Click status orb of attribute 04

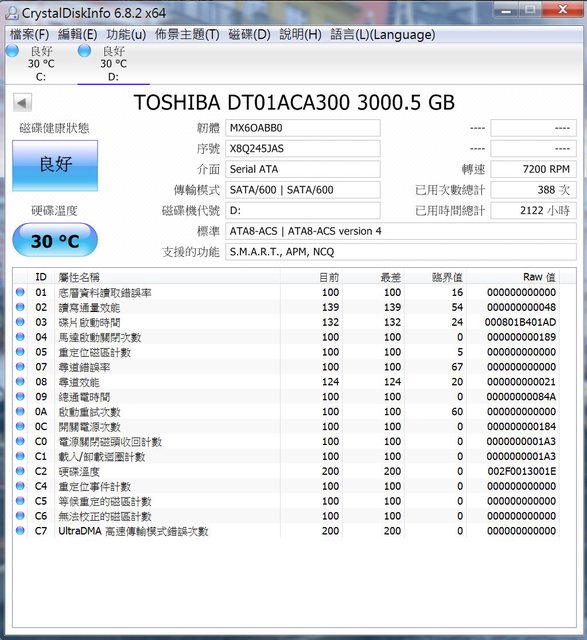pos(20,337)
